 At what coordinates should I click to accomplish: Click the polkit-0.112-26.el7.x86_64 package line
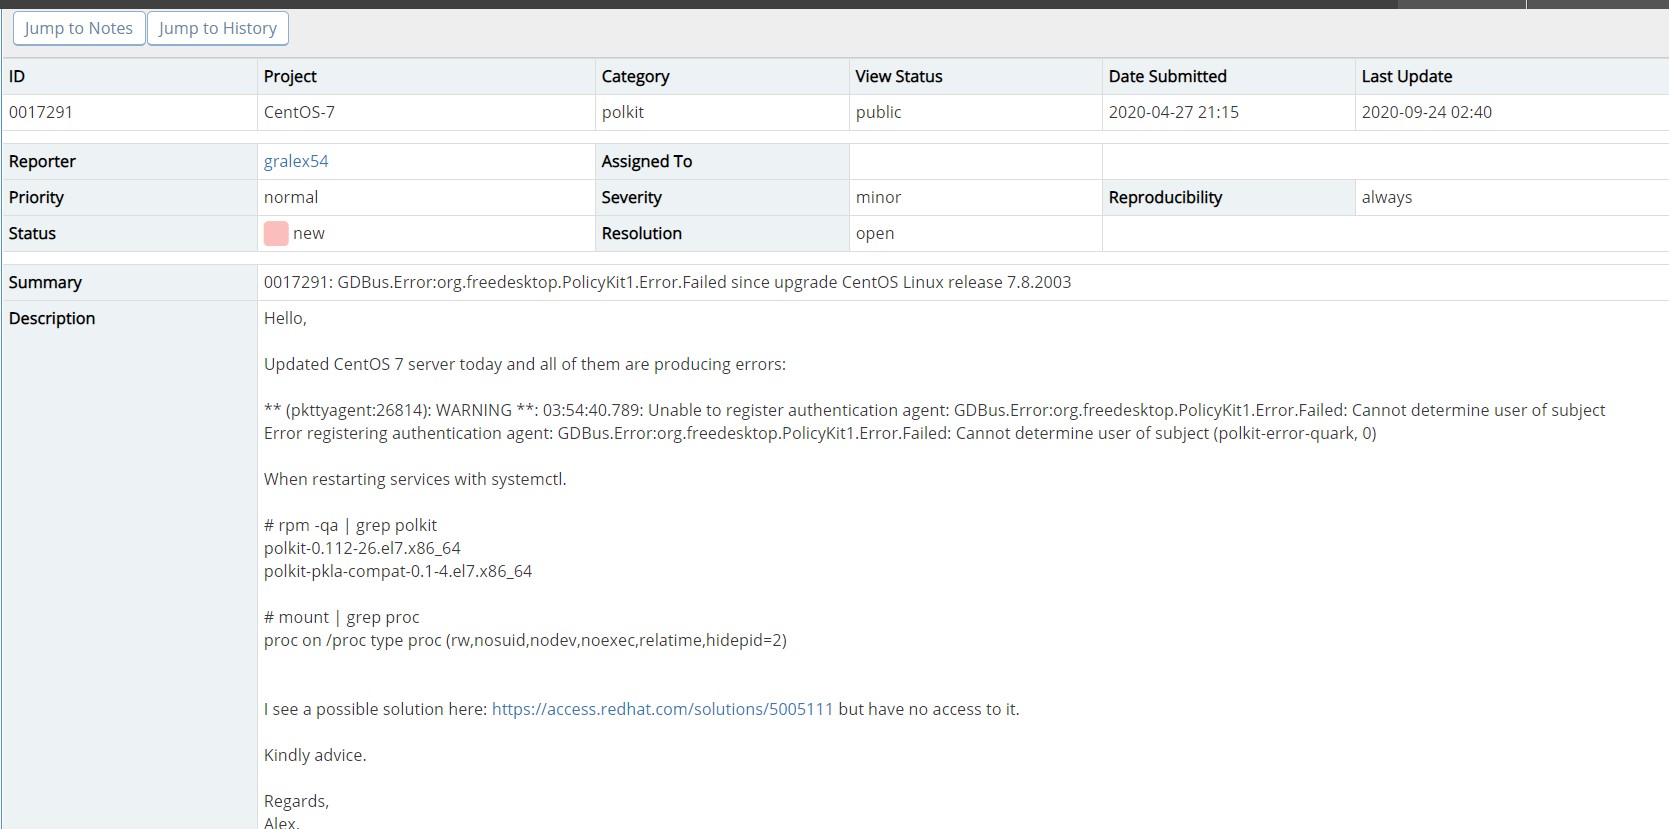[362, 548]
